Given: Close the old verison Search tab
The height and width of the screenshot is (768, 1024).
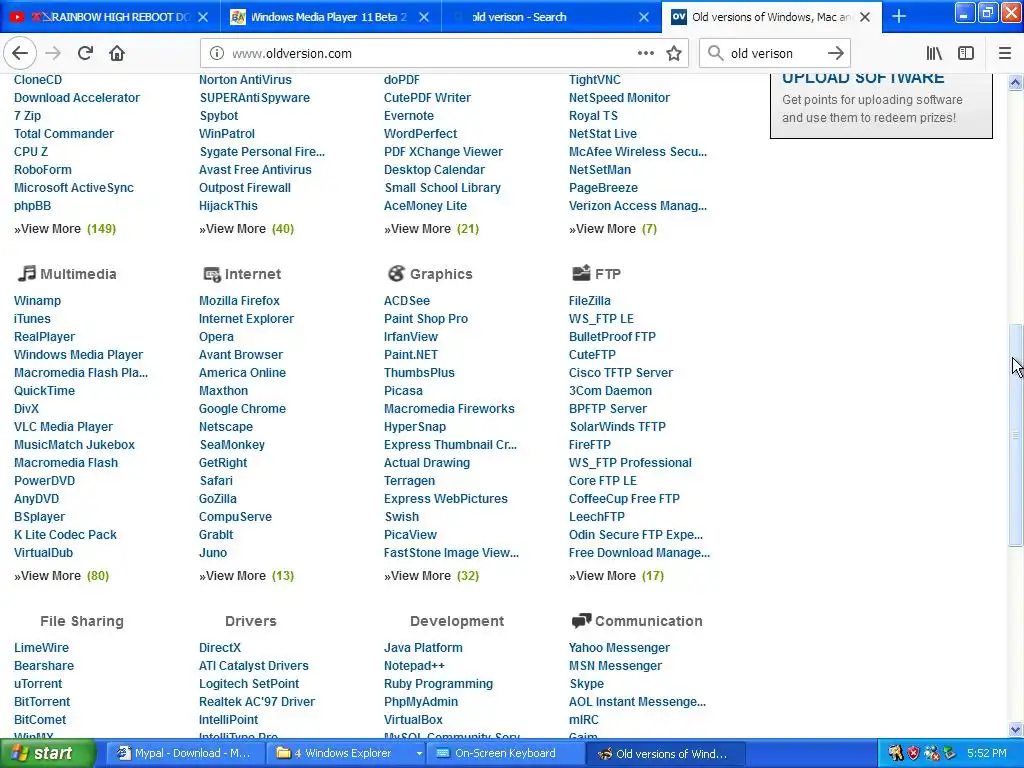Looking at the screenshot, I should point(644,17).
